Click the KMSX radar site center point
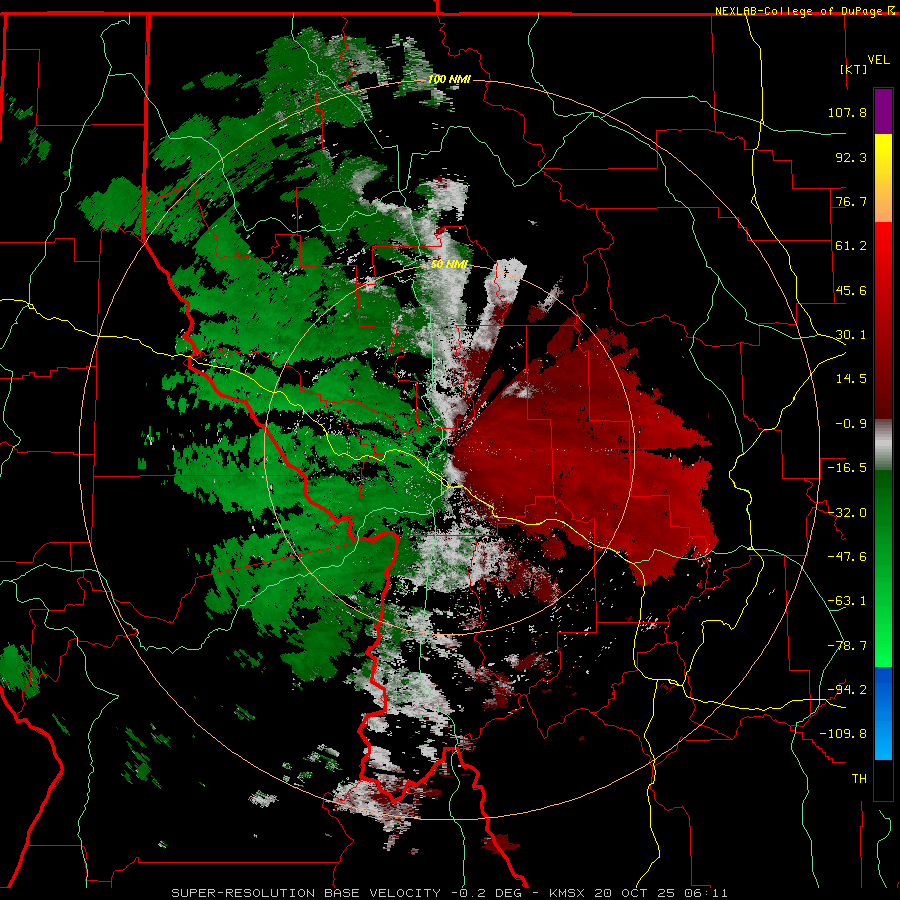The height and width of the screenshot is (900, 900). (449, 450)
